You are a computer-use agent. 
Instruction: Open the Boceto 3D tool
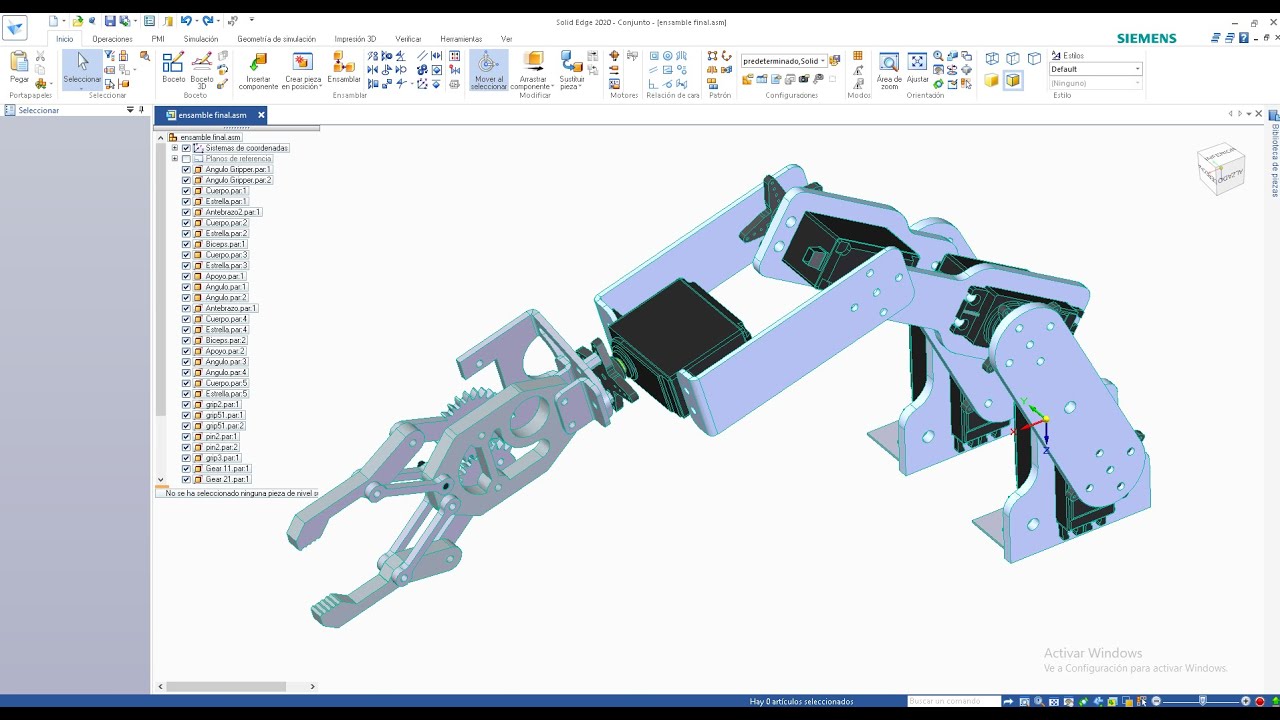[202, 70]
